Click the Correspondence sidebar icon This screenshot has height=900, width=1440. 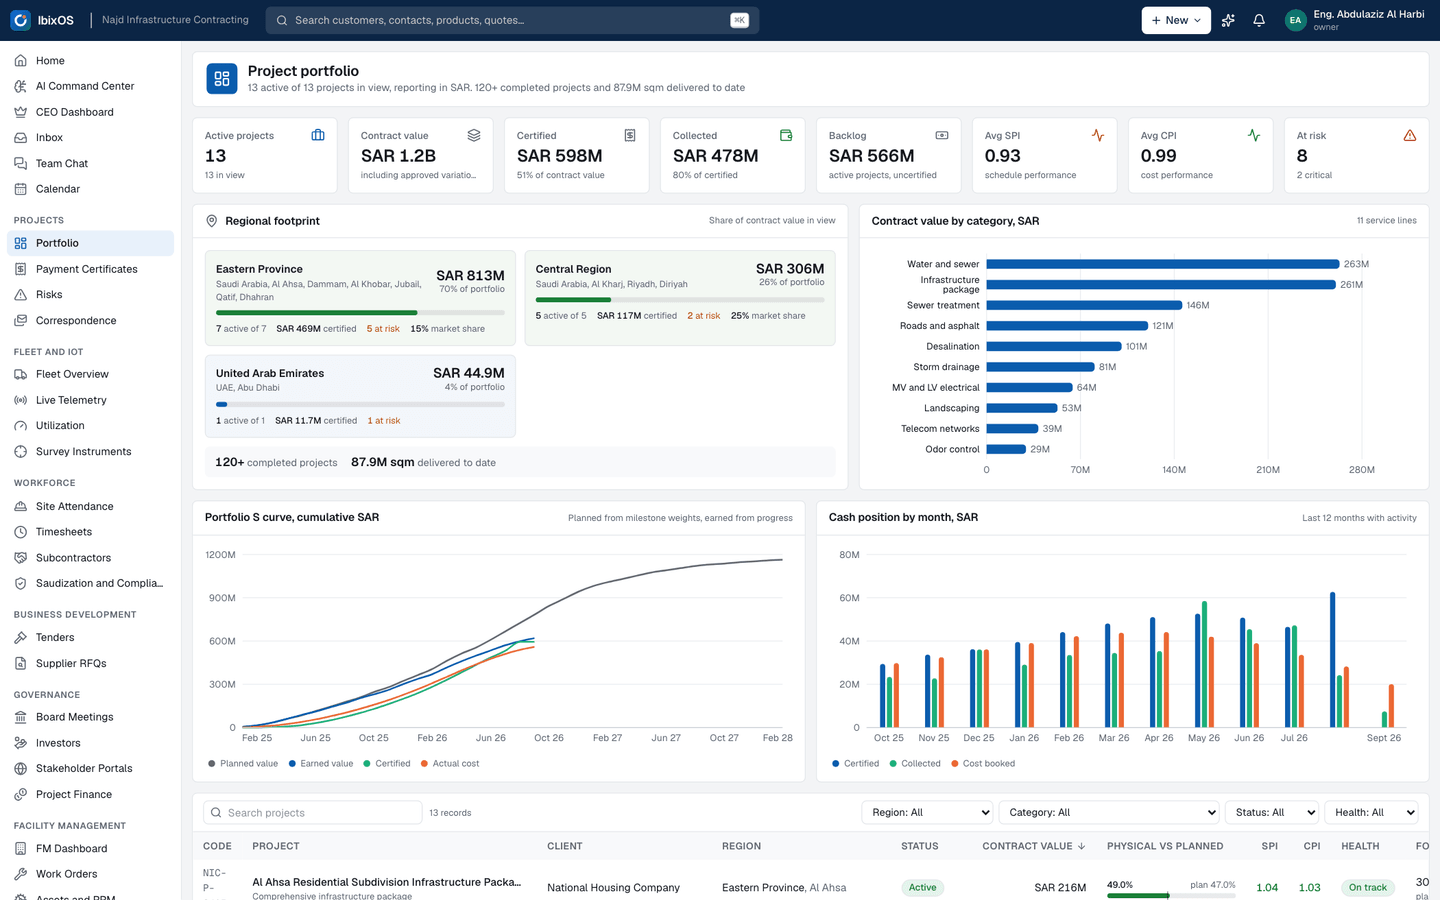[20, 321]
